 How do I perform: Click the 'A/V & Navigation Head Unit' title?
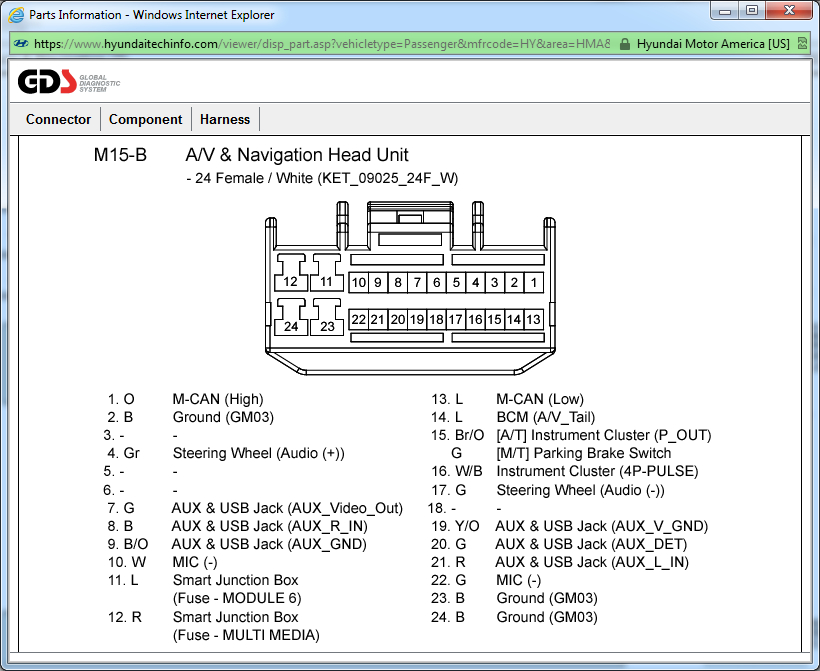(297, 155)
